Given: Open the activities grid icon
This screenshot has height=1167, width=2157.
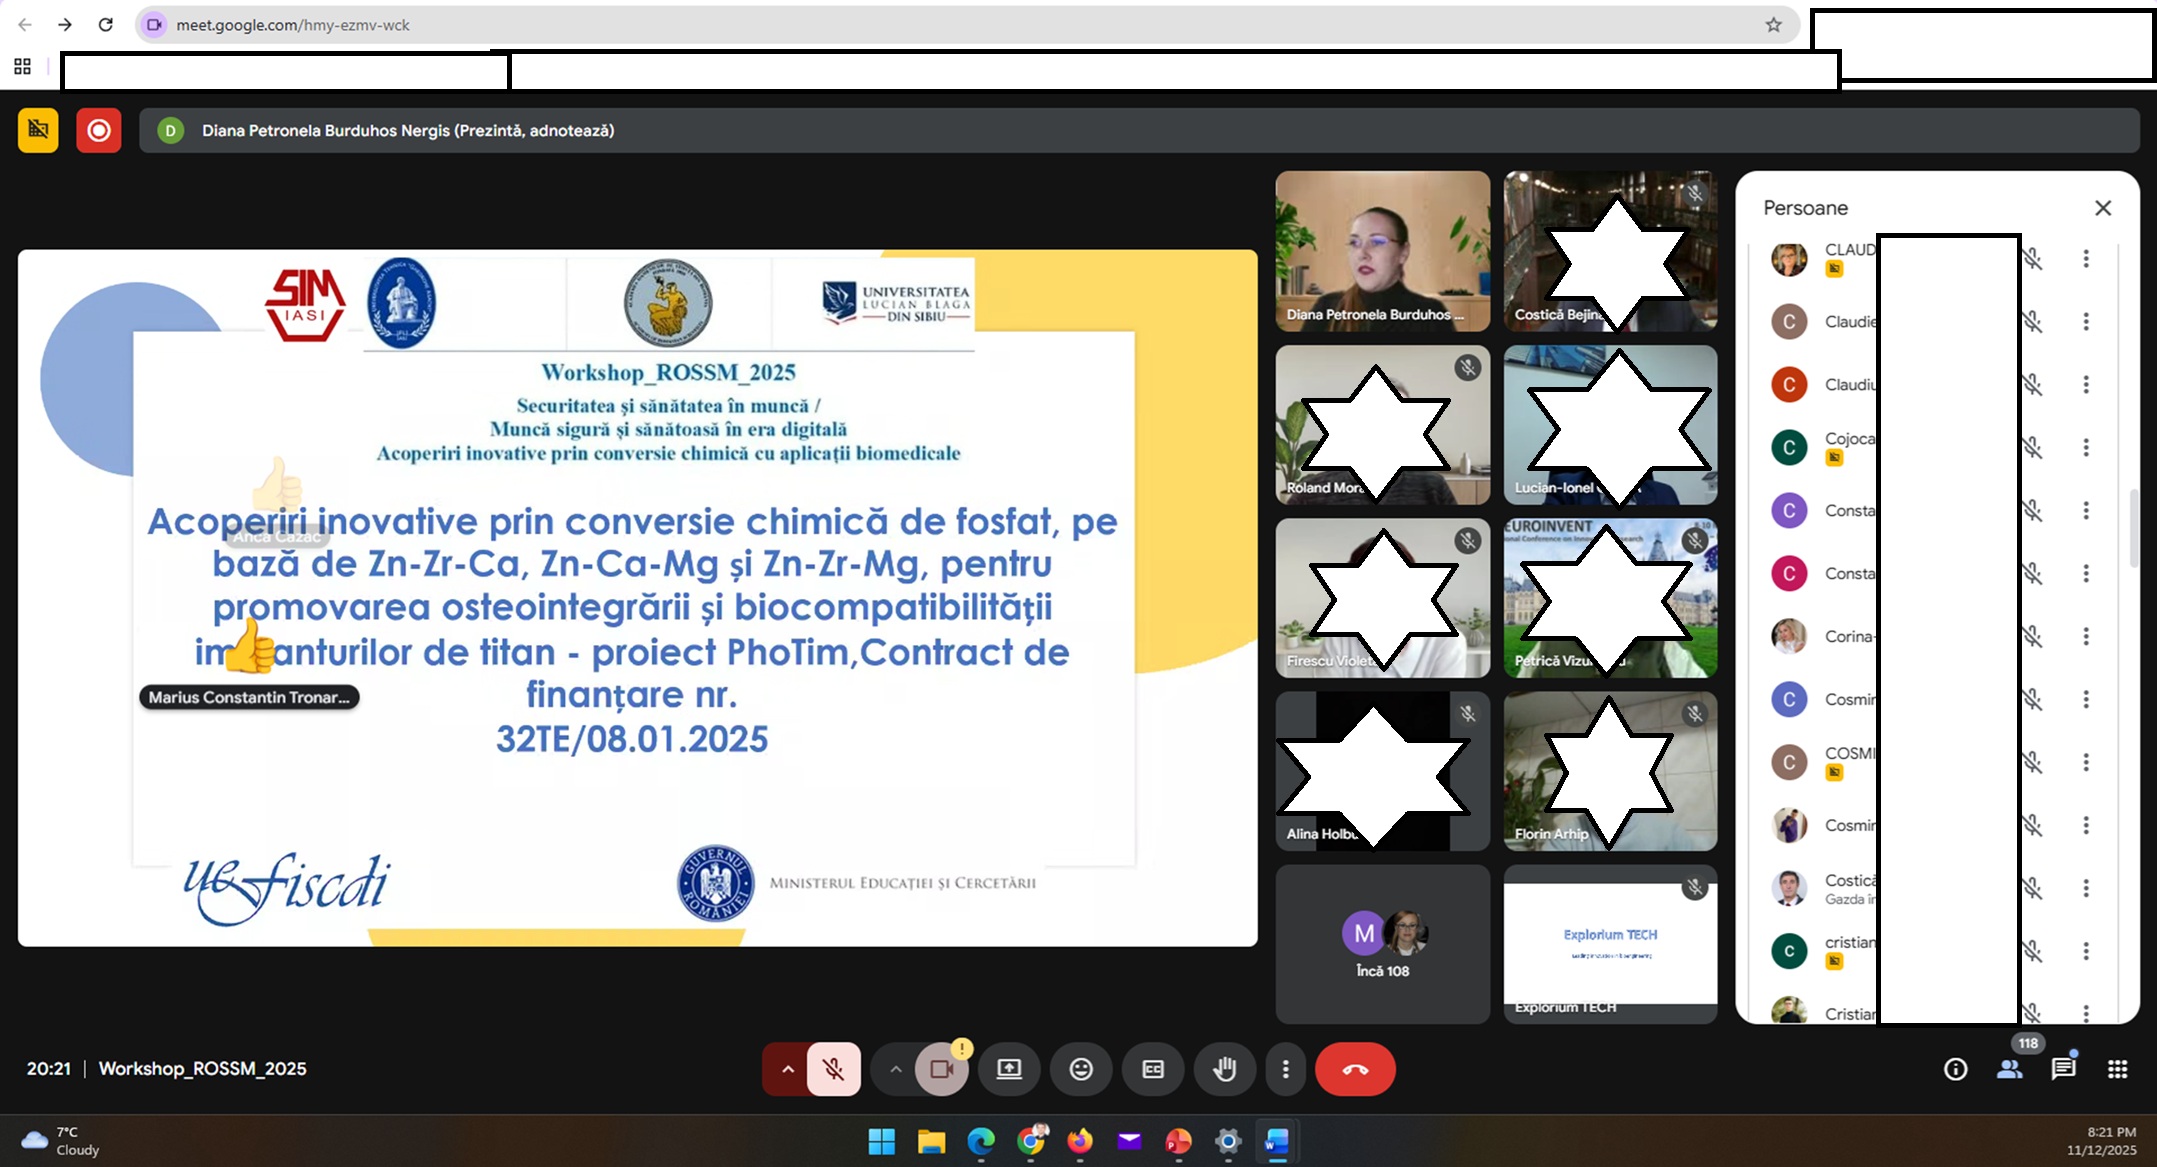Looking at the screenshot, I should (2117, 1069).
